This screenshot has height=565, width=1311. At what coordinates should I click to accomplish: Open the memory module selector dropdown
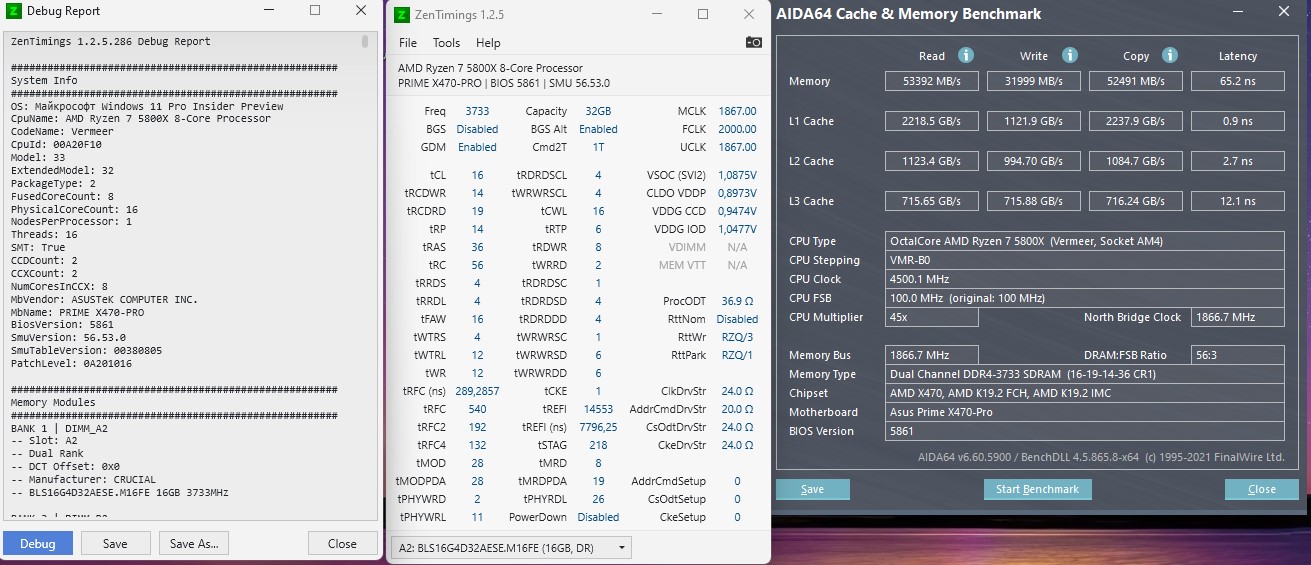[510, 547]
